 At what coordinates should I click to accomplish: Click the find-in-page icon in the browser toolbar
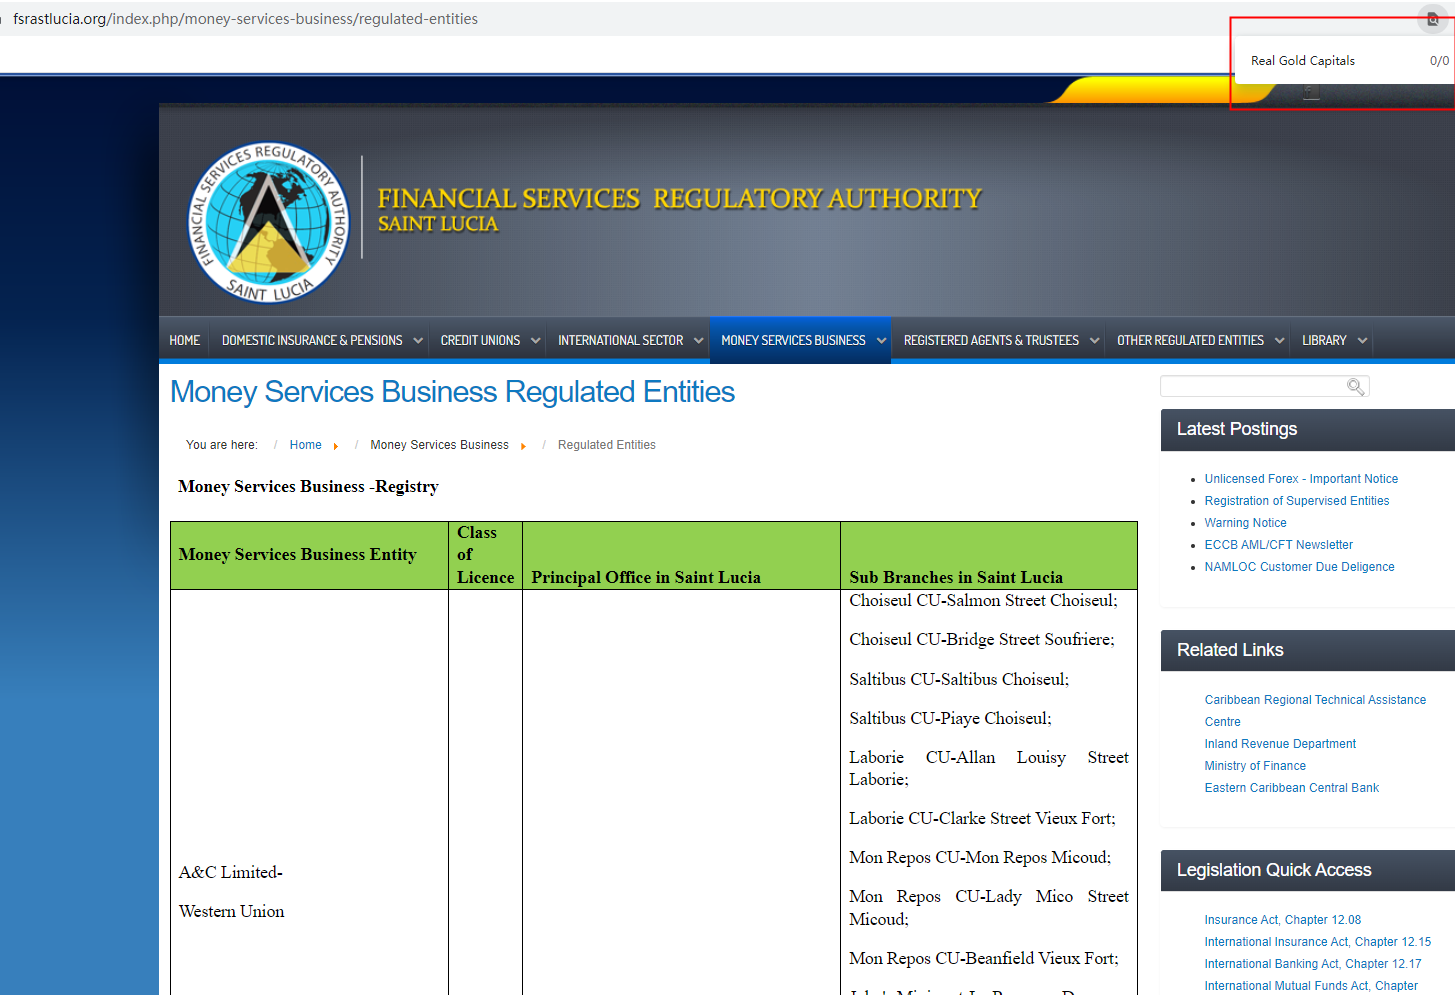(x=1432, y=19)
